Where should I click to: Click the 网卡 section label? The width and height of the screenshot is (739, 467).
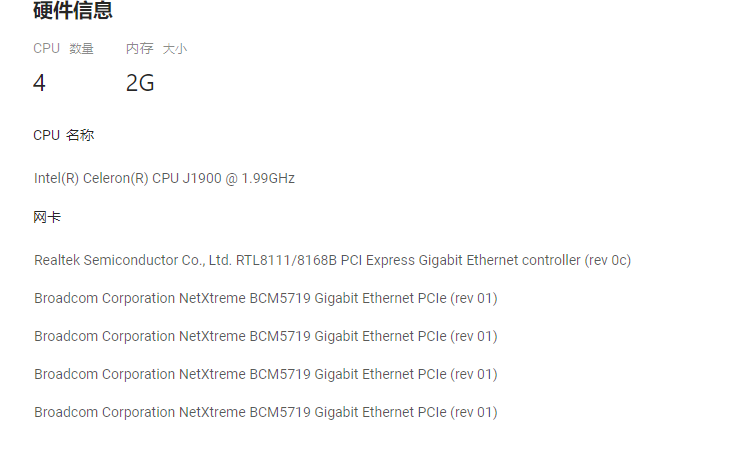47,217
